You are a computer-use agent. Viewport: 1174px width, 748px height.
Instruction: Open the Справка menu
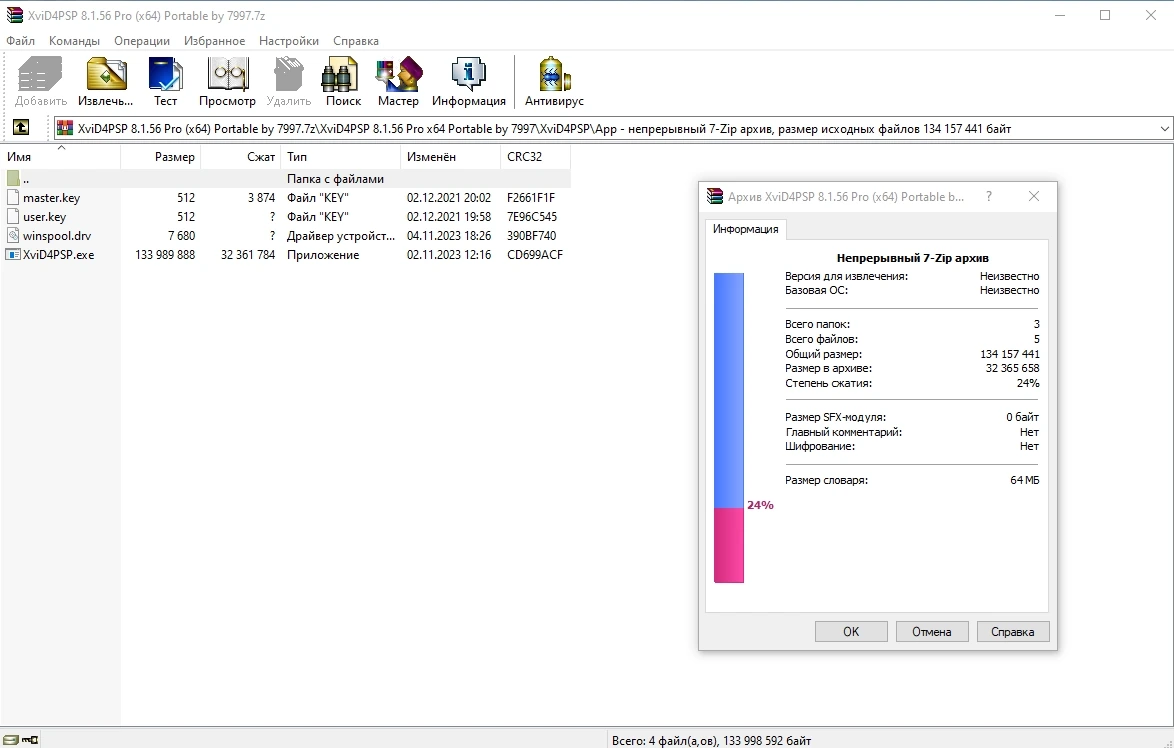click(356, 40)
